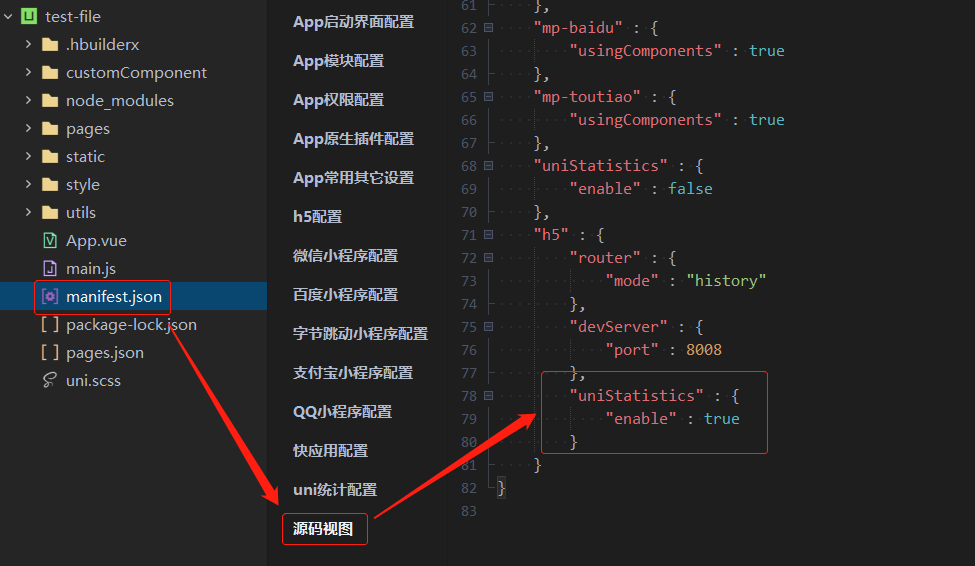Screen dimensions: 975x566
Task: Fold the router block at line 72
Action: tap(489, 257)
